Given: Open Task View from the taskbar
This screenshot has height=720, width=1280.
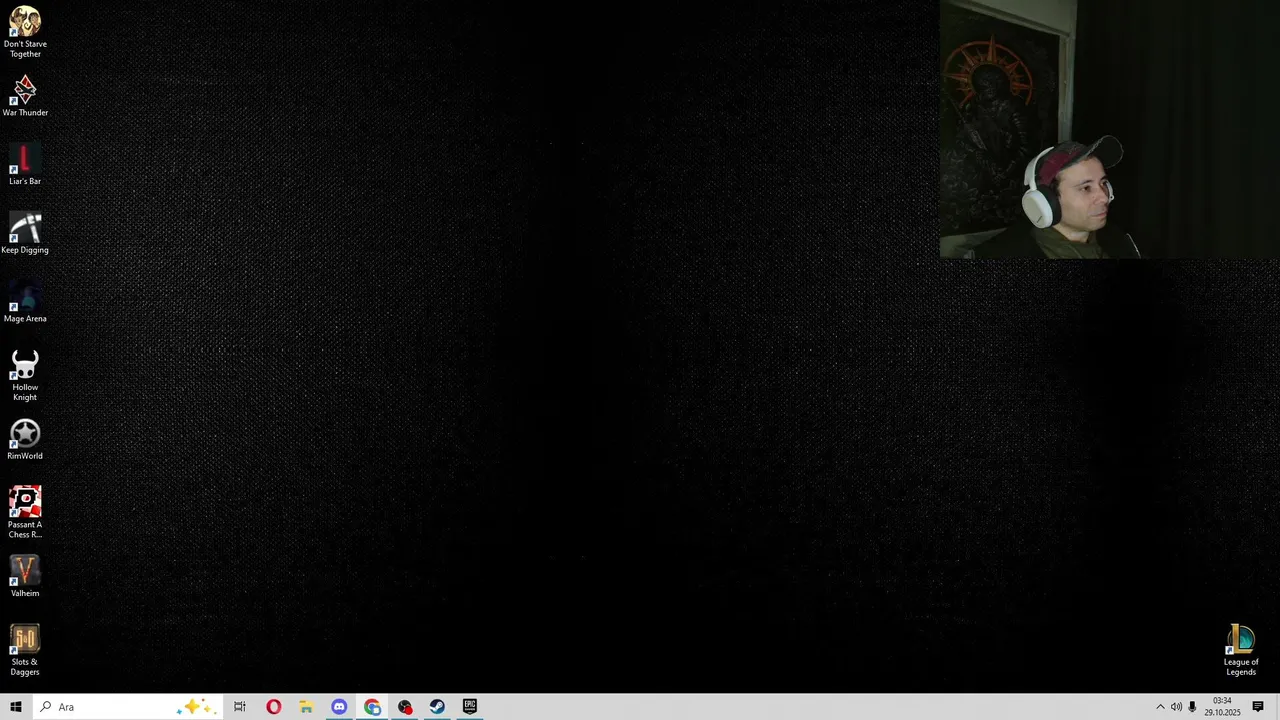Looking at the screenshot, I should tap(240, 707).
